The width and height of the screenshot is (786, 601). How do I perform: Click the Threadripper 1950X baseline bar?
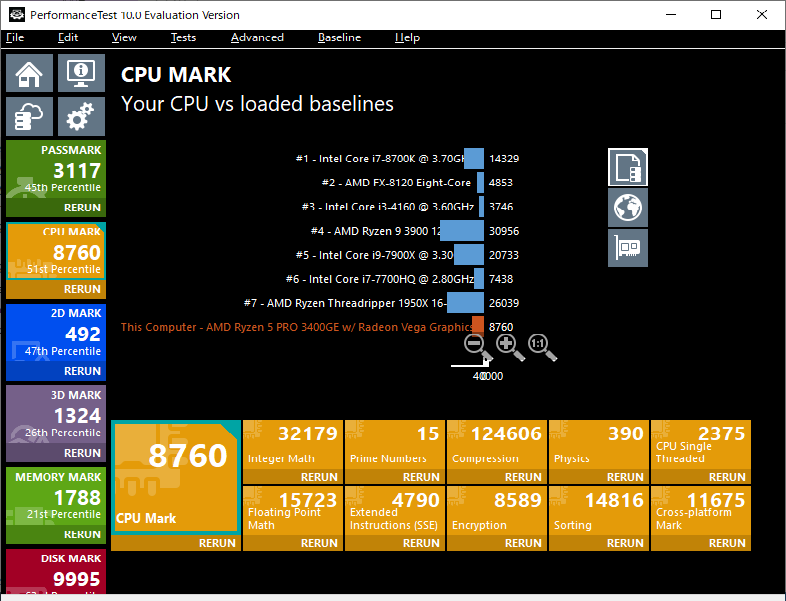pos(465,303)
